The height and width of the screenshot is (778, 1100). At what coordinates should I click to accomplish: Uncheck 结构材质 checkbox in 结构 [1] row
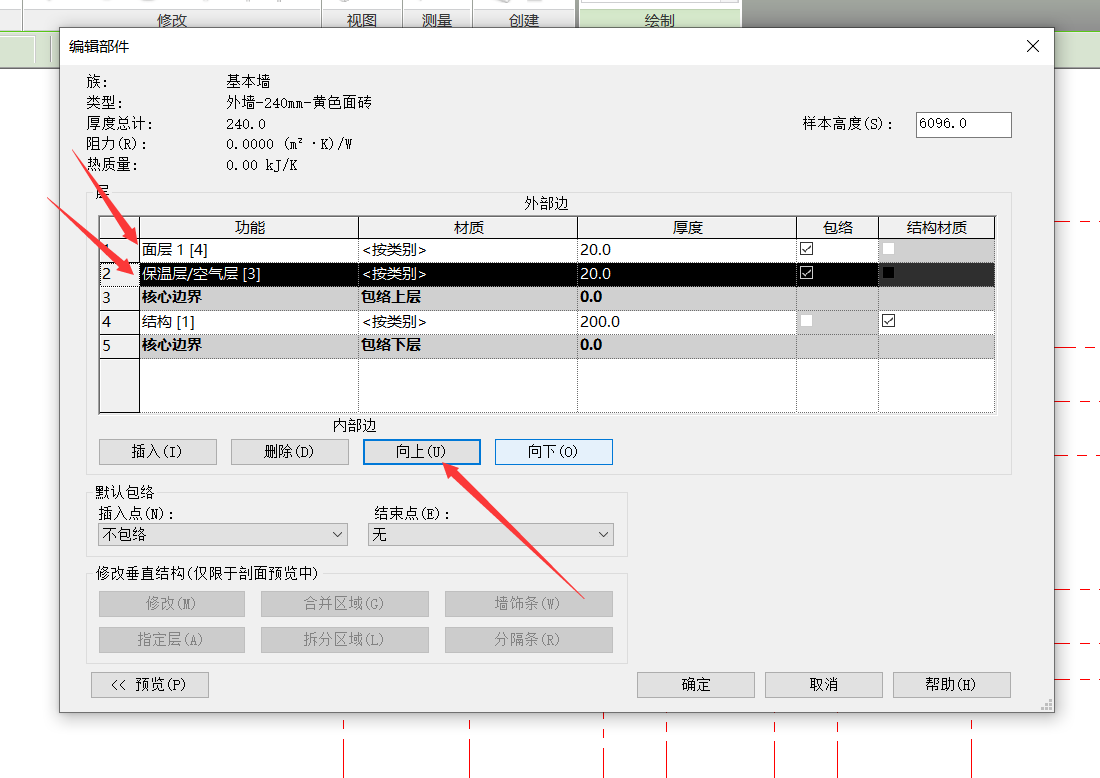888,321
